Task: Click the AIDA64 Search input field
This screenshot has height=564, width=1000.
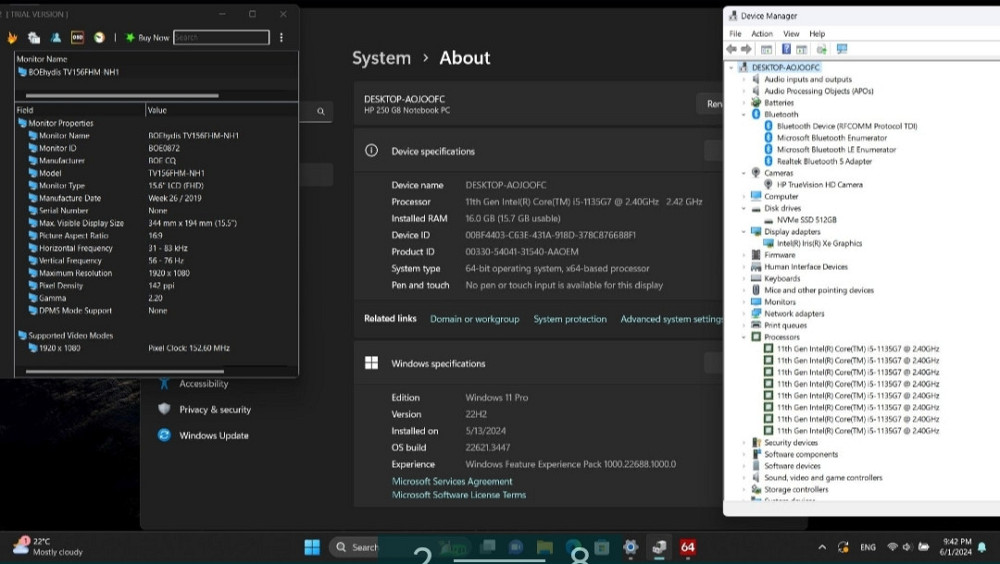Action: pyautogui.click(x=221, y=38)
